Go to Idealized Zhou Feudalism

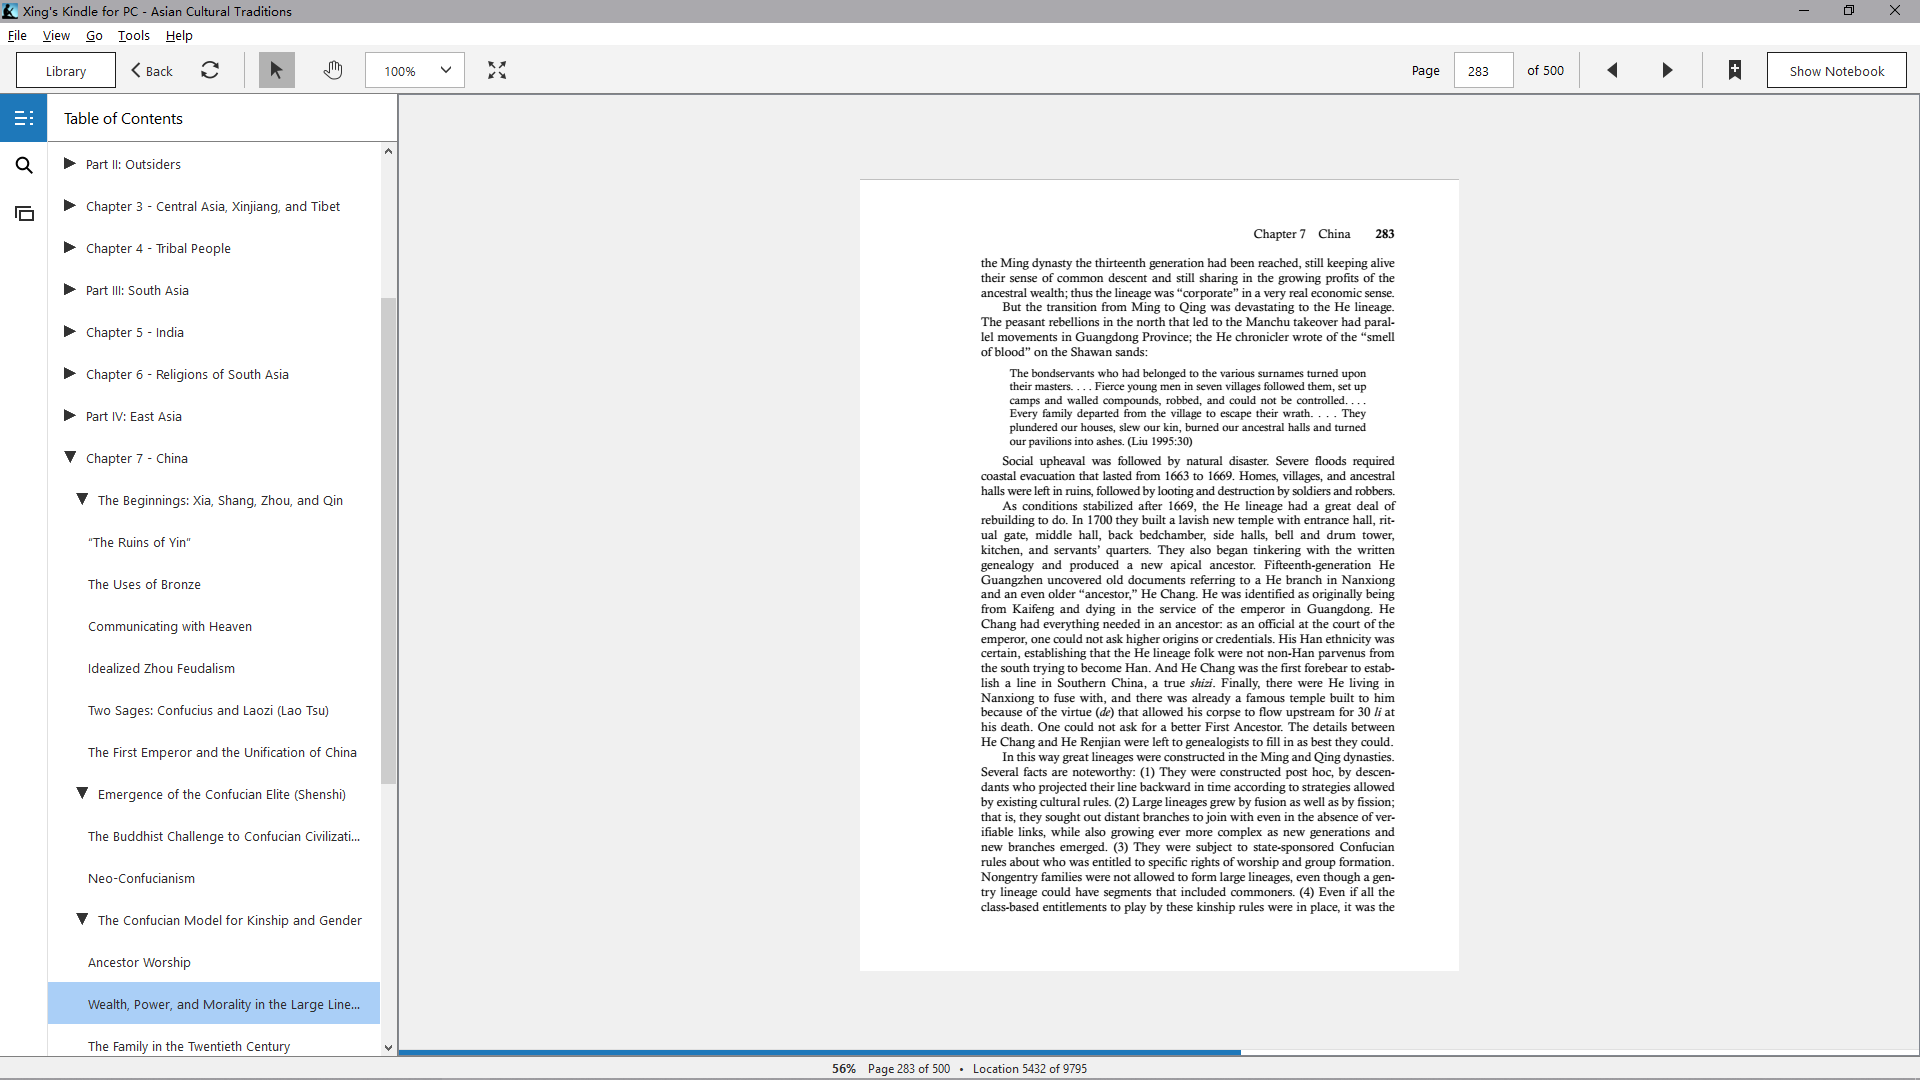(x=161, y=668)
